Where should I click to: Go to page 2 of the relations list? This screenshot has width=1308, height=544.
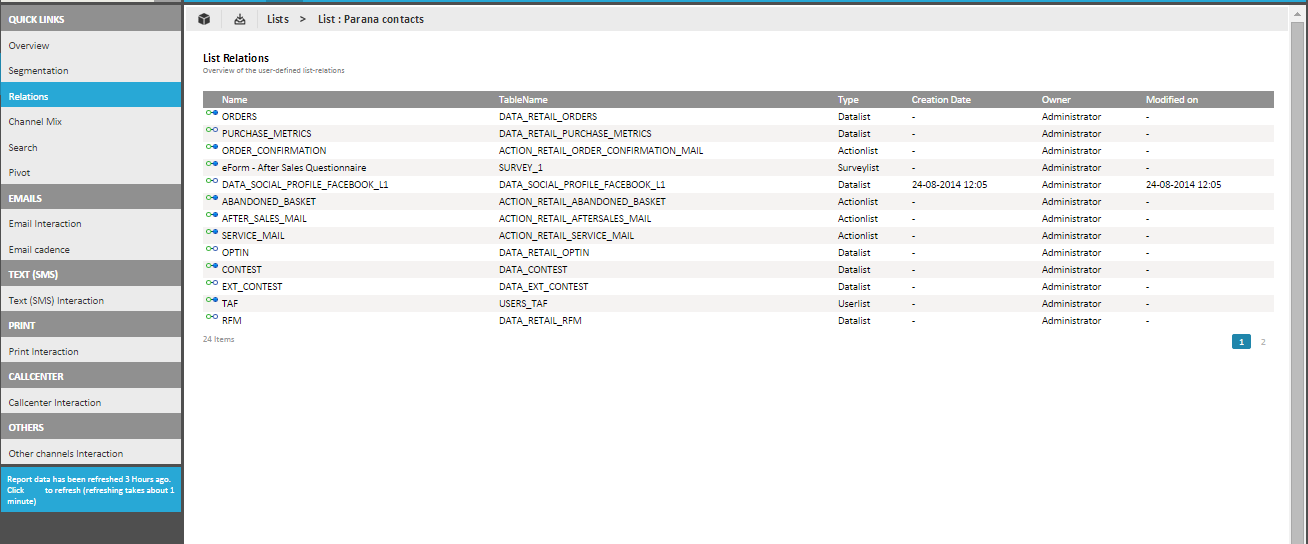click(1262, 342)
